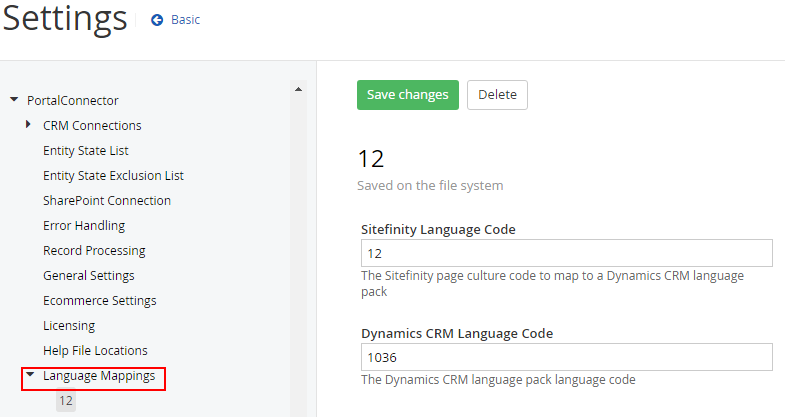Collapse the PortalConnector tree node
This screenshot has width=785, height=417.
pos(14,100)
